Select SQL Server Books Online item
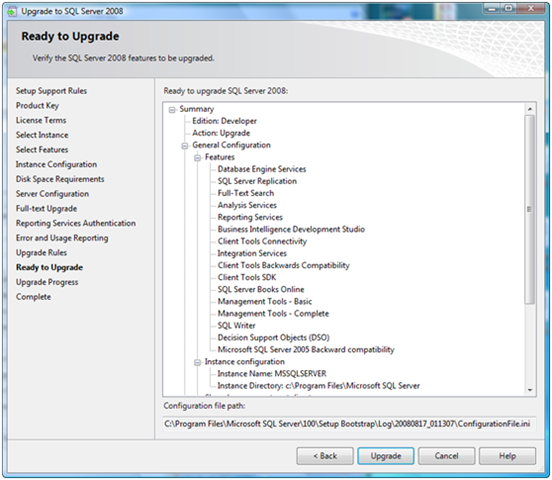Image resolution: width=552 pixels, height=480 pixels. (x=261, y=289)
